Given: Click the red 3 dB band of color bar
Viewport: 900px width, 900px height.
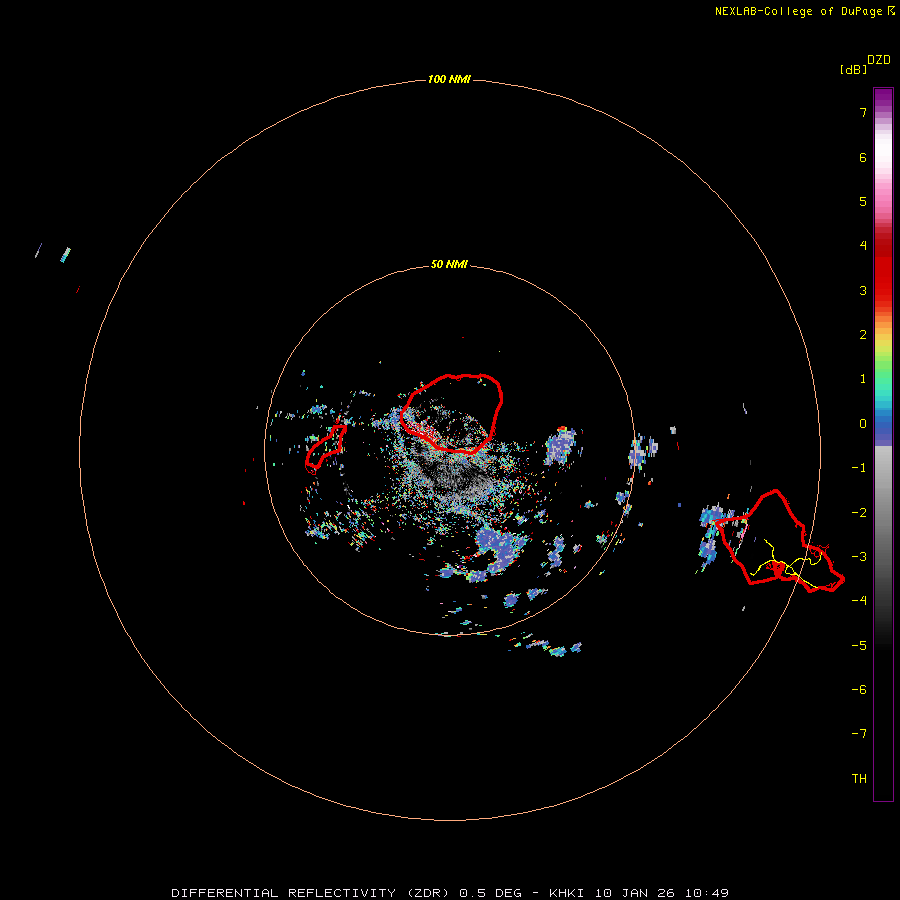Looking at the screenshot, I should [x=883, y=290].
